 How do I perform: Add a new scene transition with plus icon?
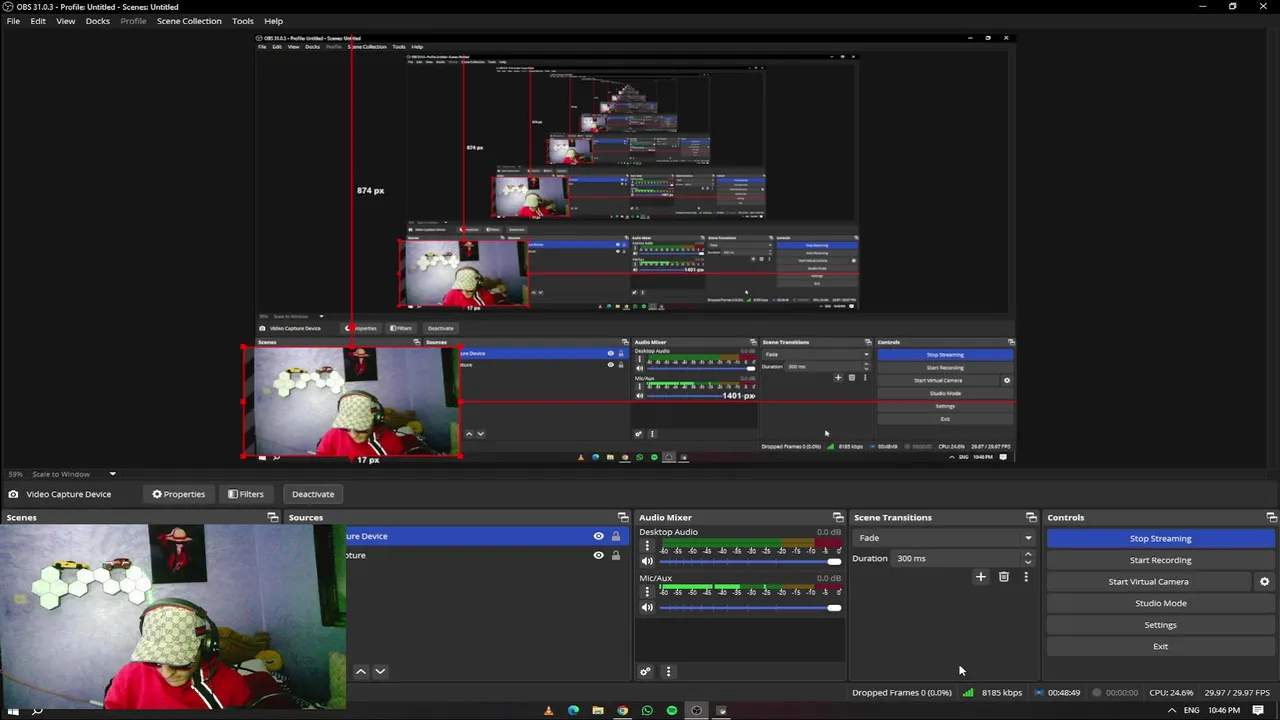coord(980,577)
